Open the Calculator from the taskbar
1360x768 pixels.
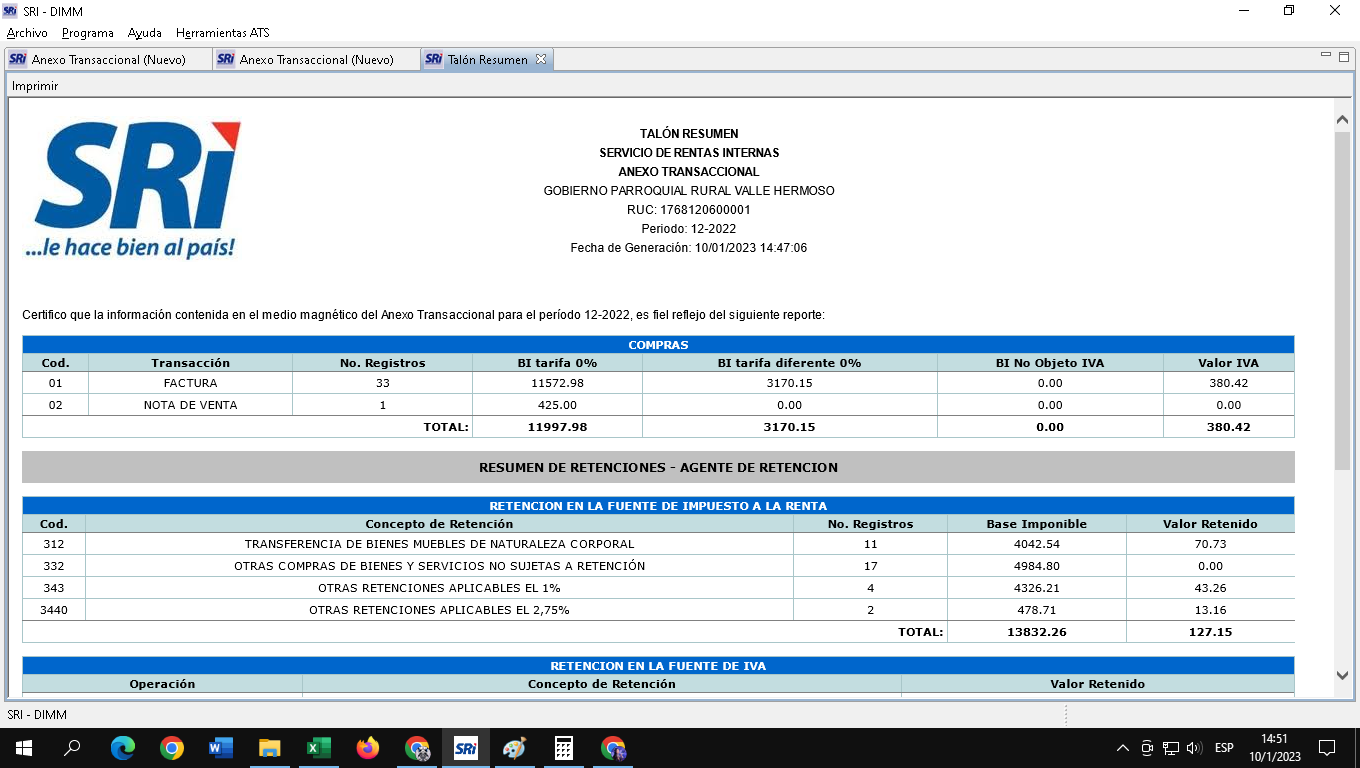564,748
